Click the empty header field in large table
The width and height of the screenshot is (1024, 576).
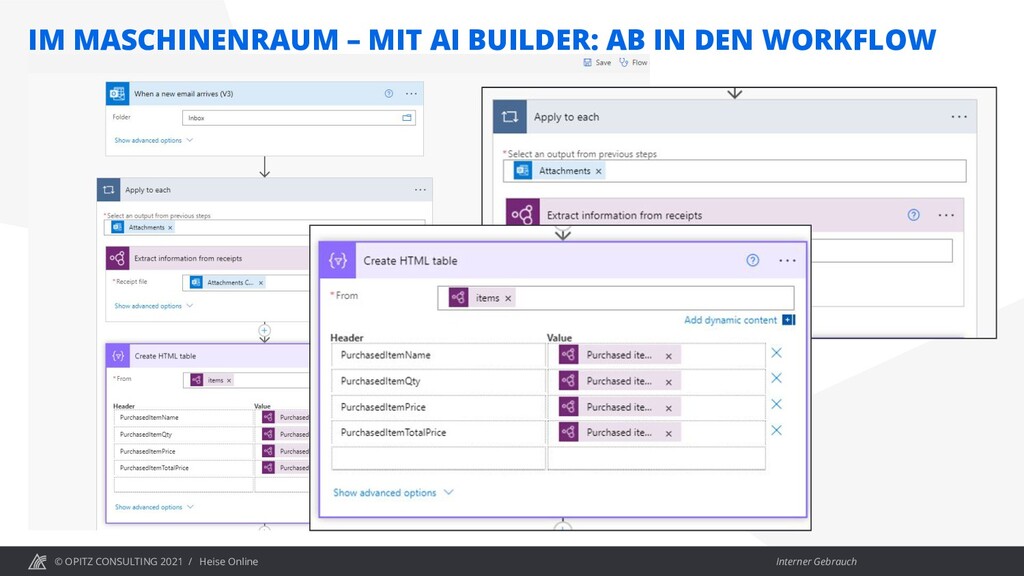[x=438, y=458]
